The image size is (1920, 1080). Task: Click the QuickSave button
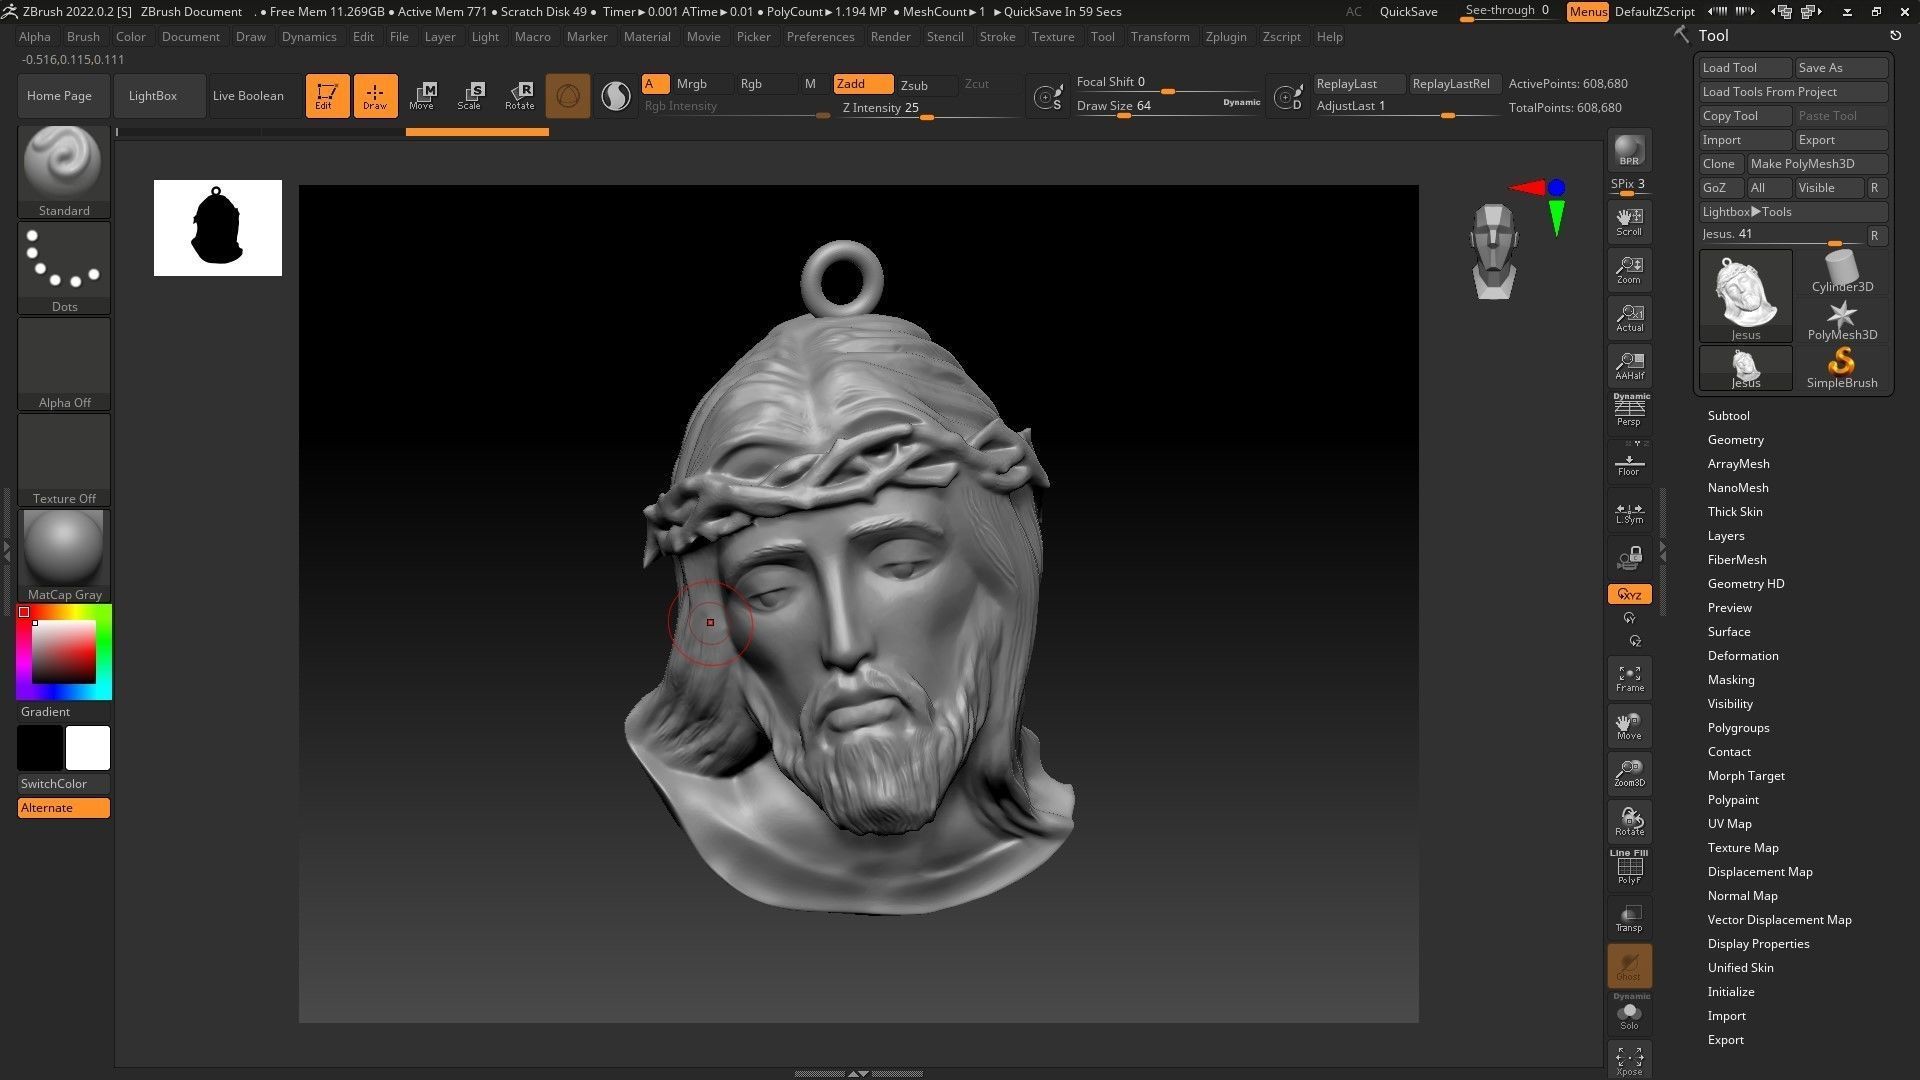1408,11
